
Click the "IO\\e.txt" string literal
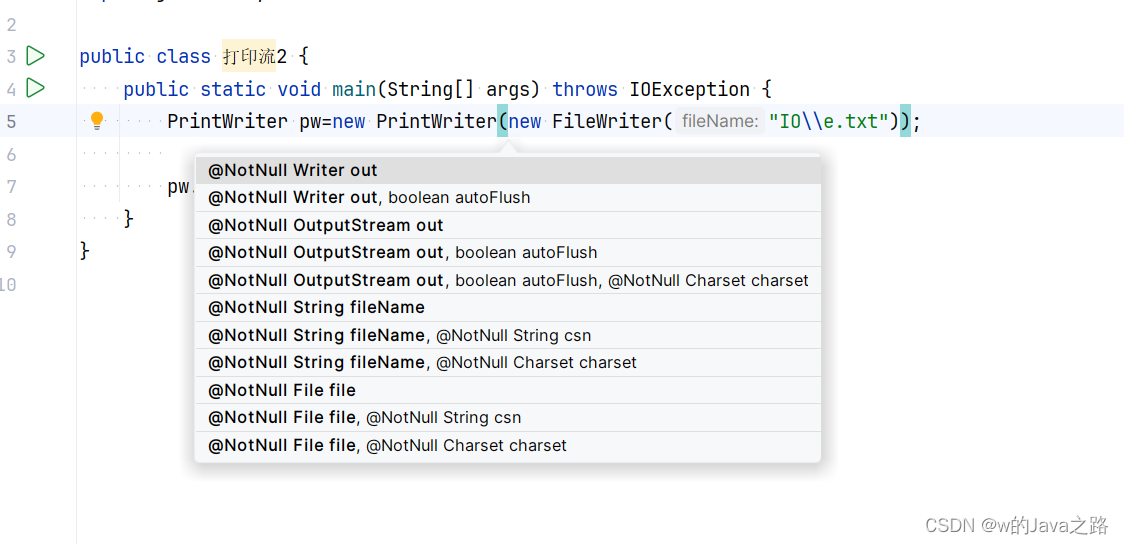click(828, 121)
